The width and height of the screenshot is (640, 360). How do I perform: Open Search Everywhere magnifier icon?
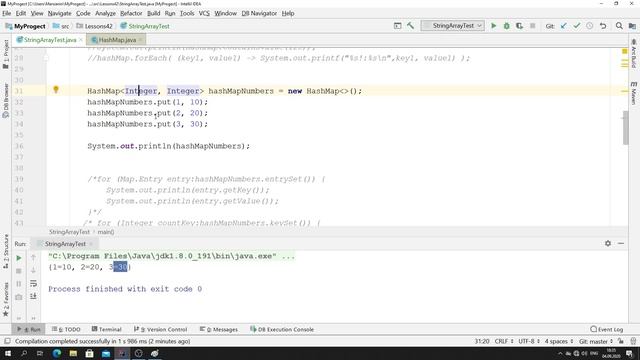pos(619,26)
